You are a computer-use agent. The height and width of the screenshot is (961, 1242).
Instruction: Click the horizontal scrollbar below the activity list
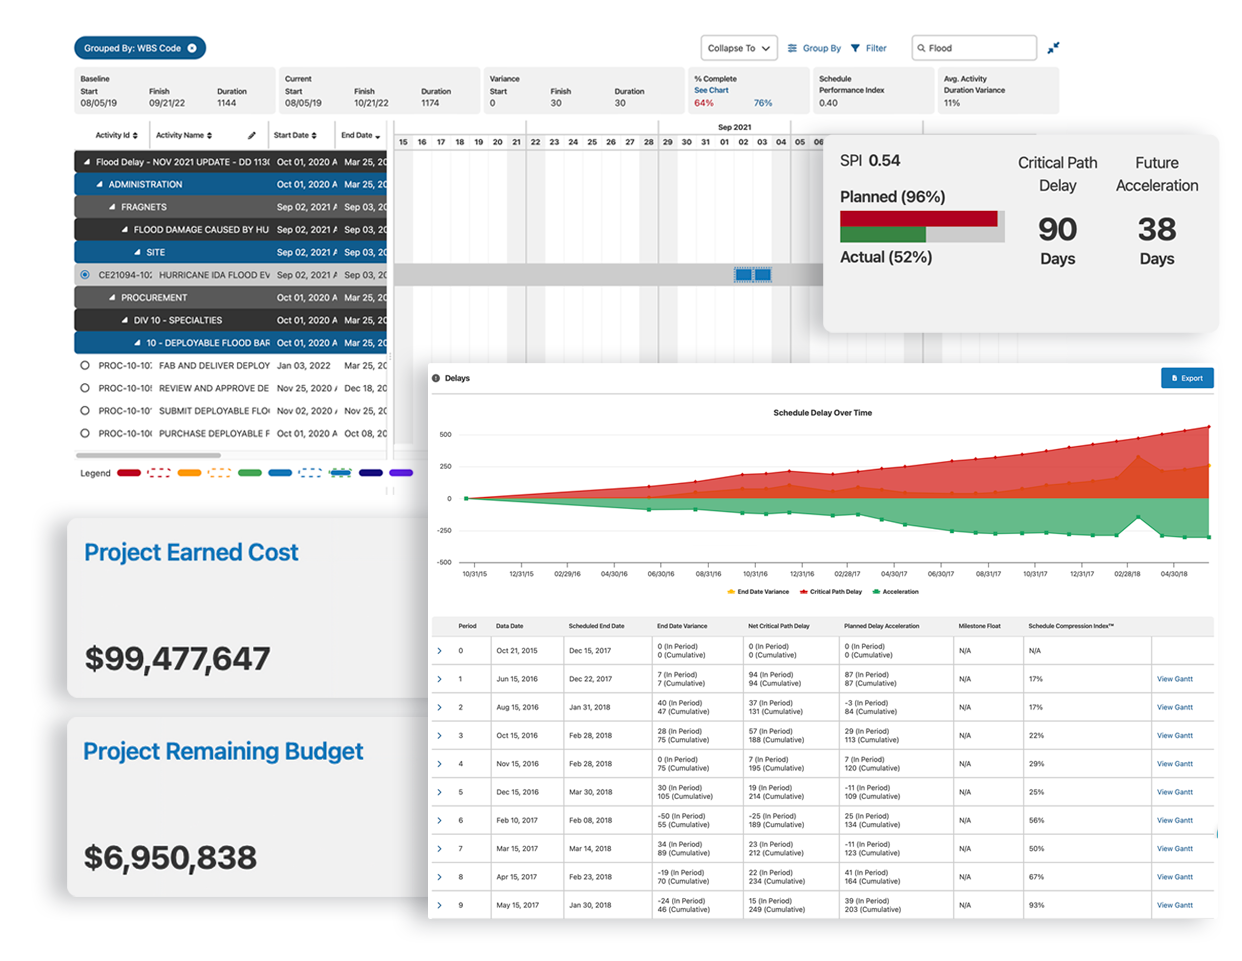coord(150,455)
